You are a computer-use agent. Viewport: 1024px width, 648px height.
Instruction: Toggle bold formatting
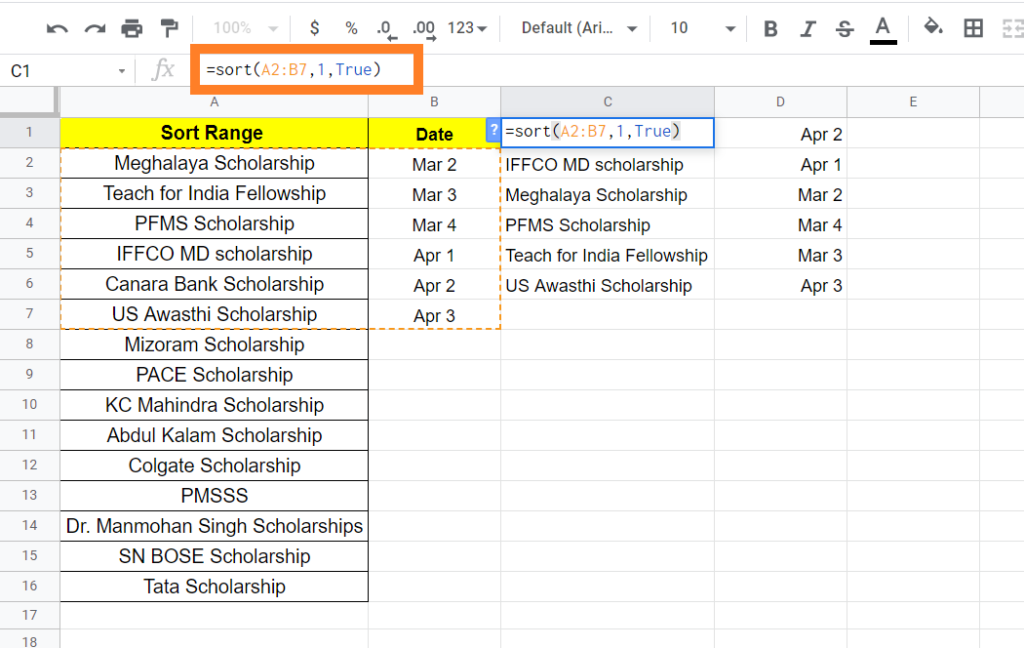click(770, 28)
